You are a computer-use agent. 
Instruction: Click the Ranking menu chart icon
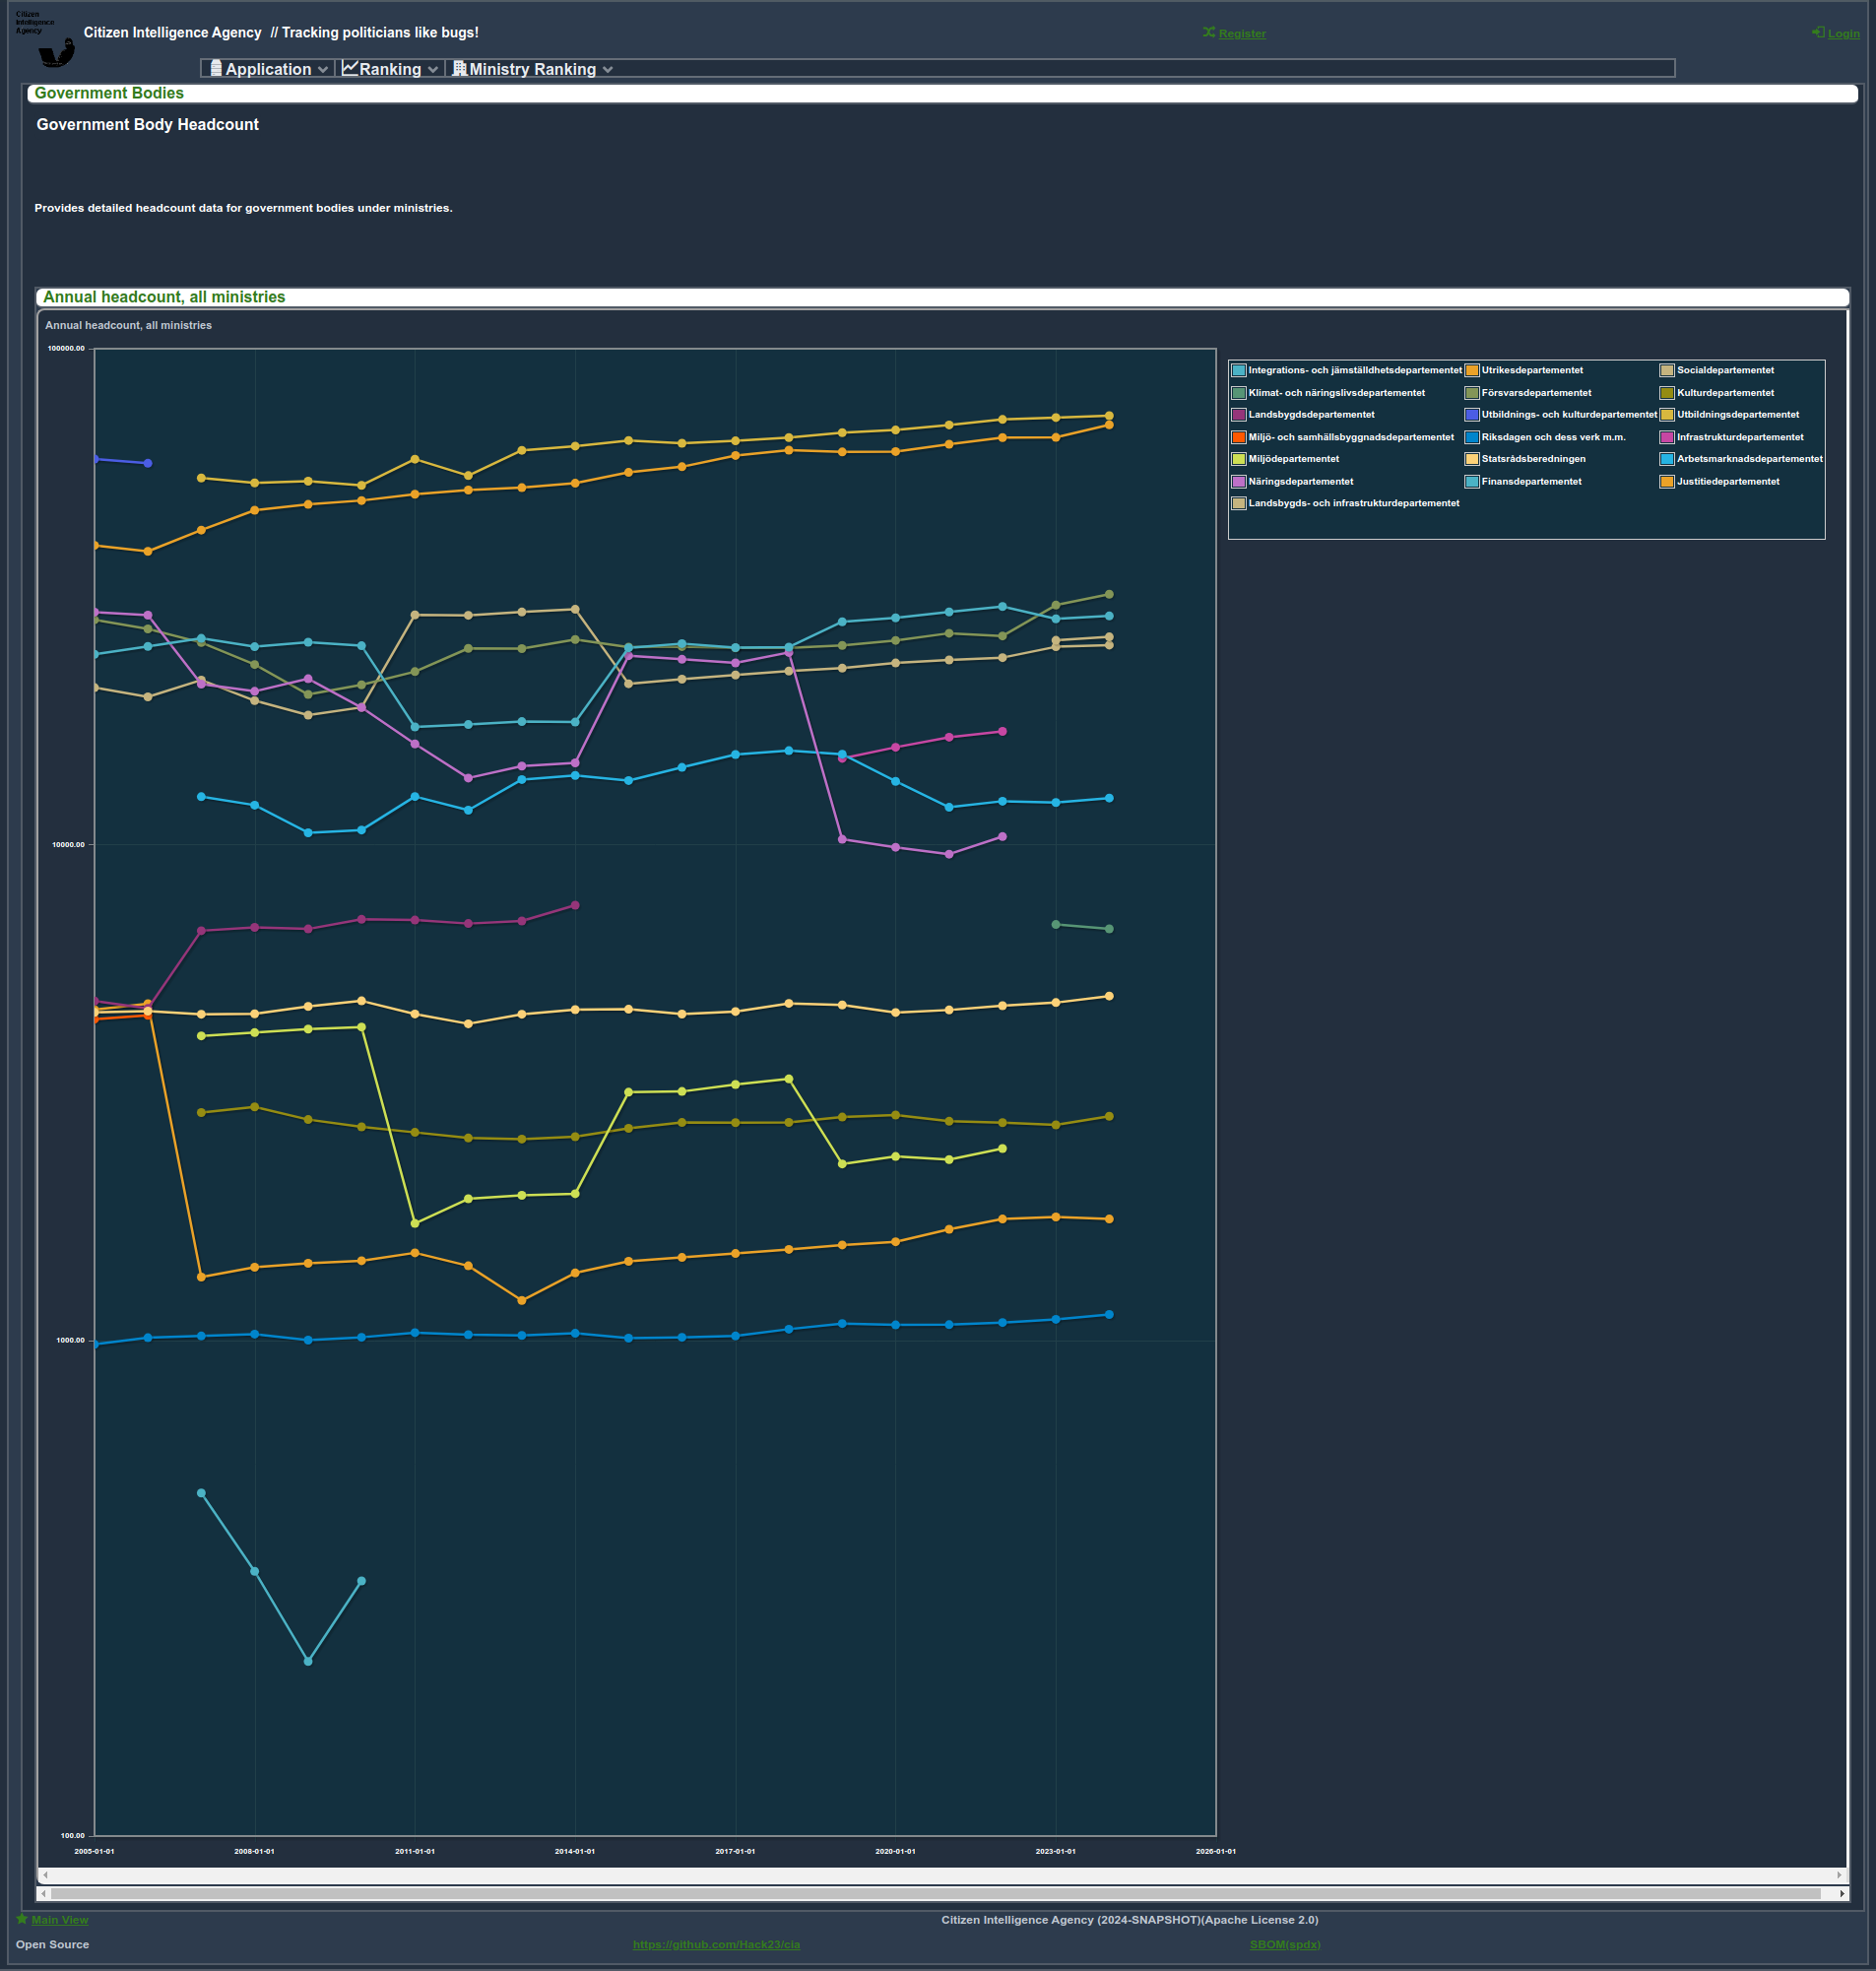(350, 68)
